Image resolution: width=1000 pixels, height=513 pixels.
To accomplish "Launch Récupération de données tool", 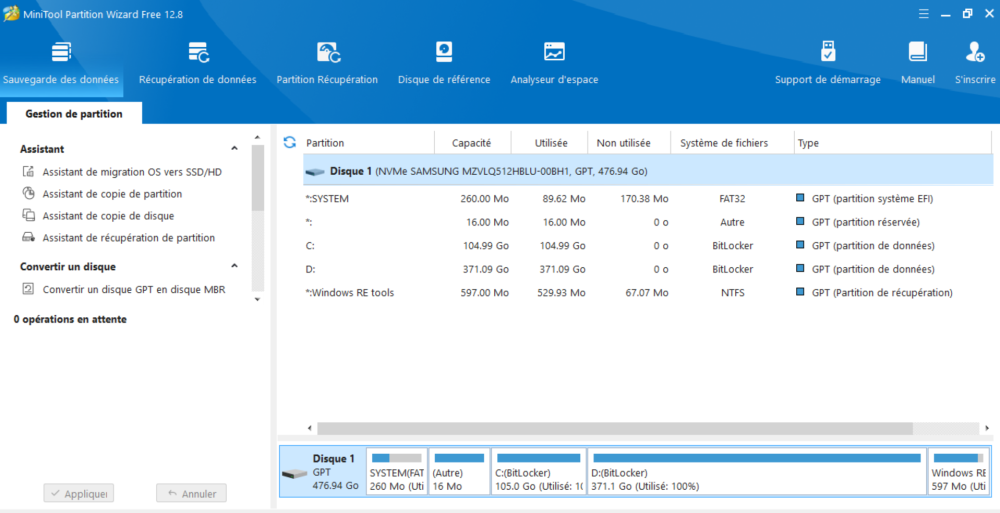I will point(197,62).
